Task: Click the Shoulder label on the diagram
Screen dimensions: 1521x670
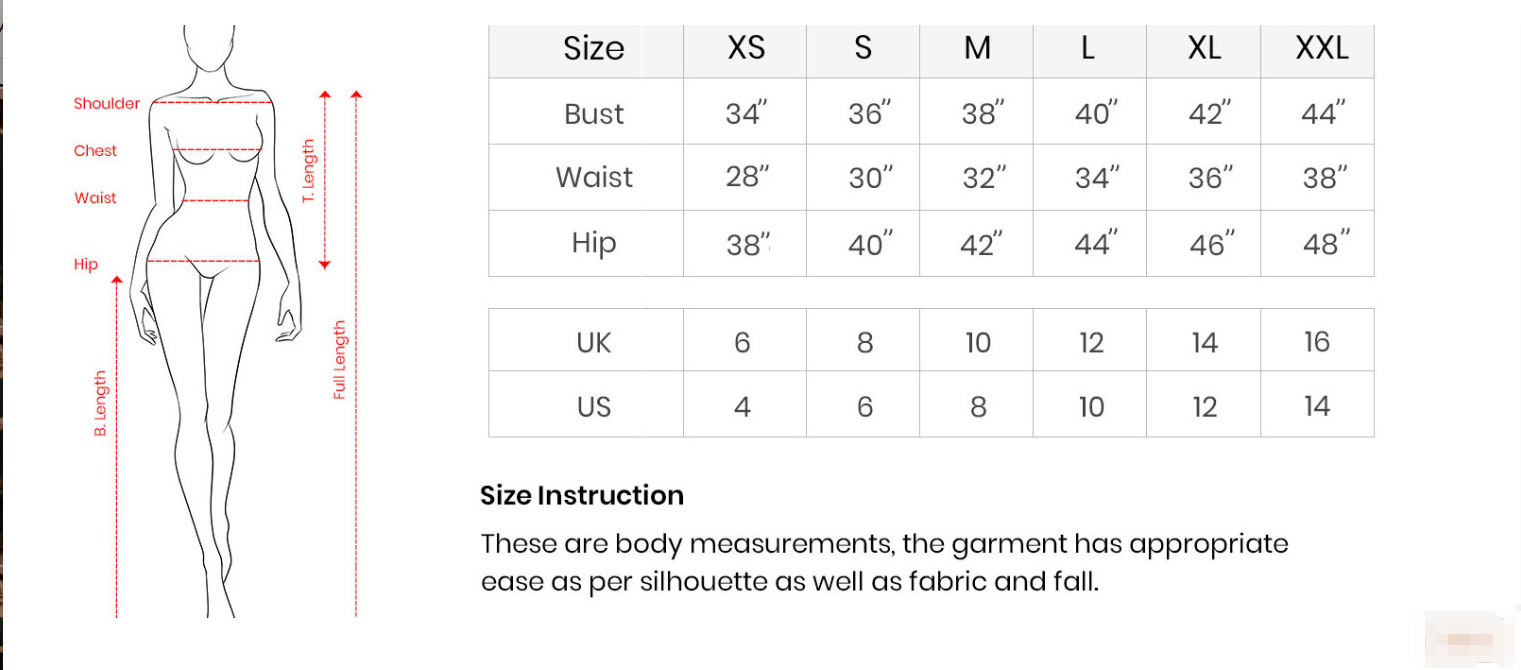Action: click(107, 103)
